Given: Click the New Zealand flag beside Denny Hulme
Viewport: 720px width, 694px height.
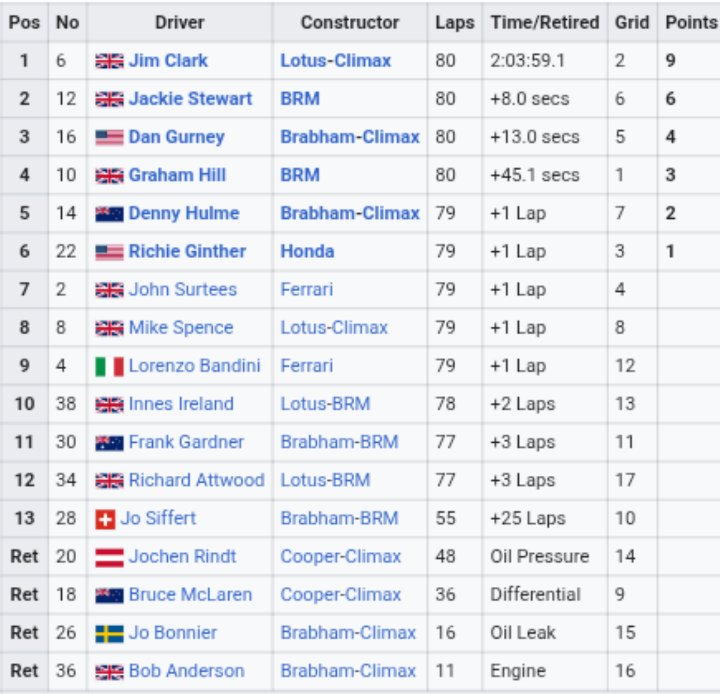Looking at the screenshot, I should (x=109, y=214).
